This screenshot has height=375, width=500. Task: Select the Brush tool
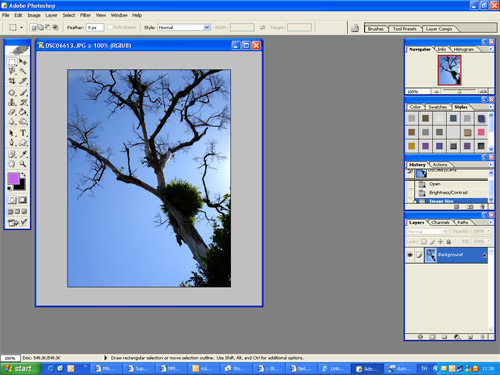coord(23,93)
